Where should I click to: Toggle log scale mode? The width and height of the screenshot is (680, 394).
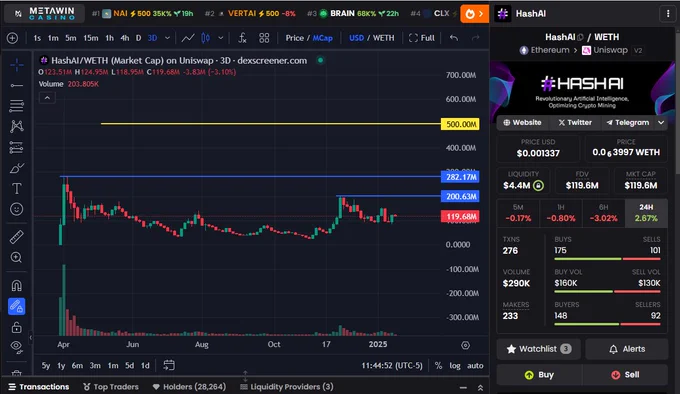tap(455, 366)
